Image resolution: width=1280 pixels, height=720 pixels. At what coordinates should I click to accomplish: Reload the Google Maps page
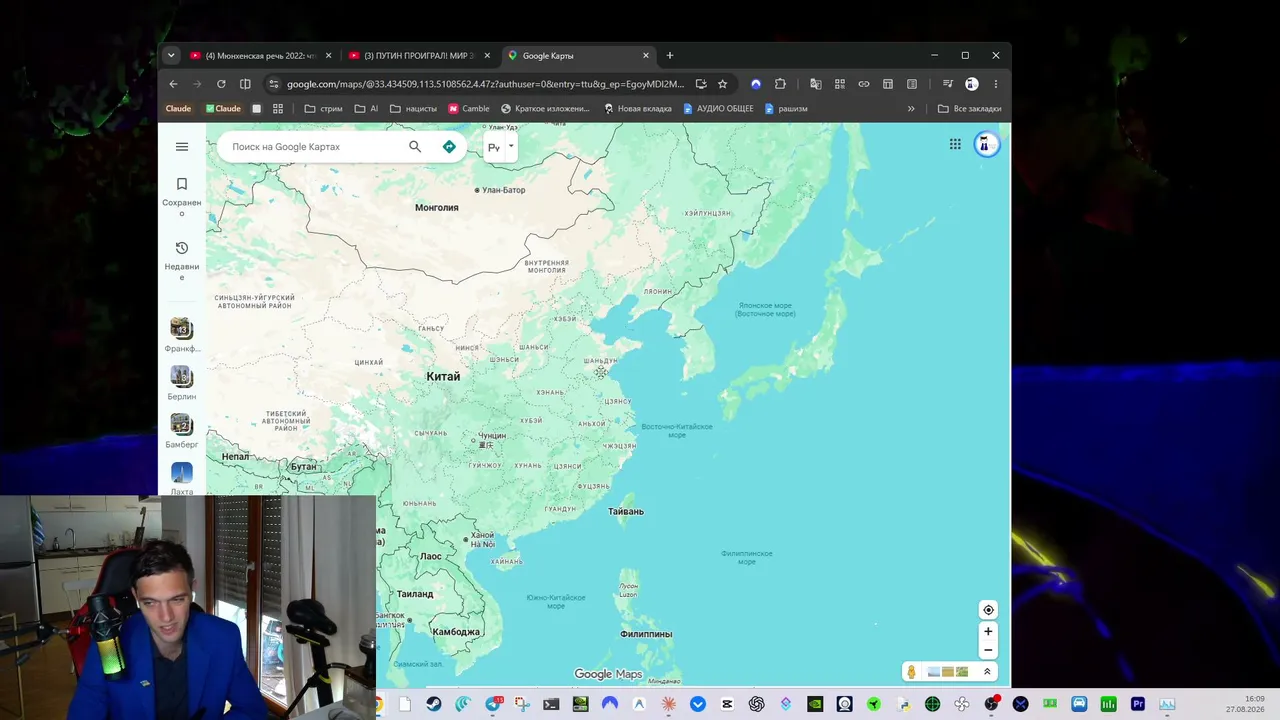coord(221,84)
